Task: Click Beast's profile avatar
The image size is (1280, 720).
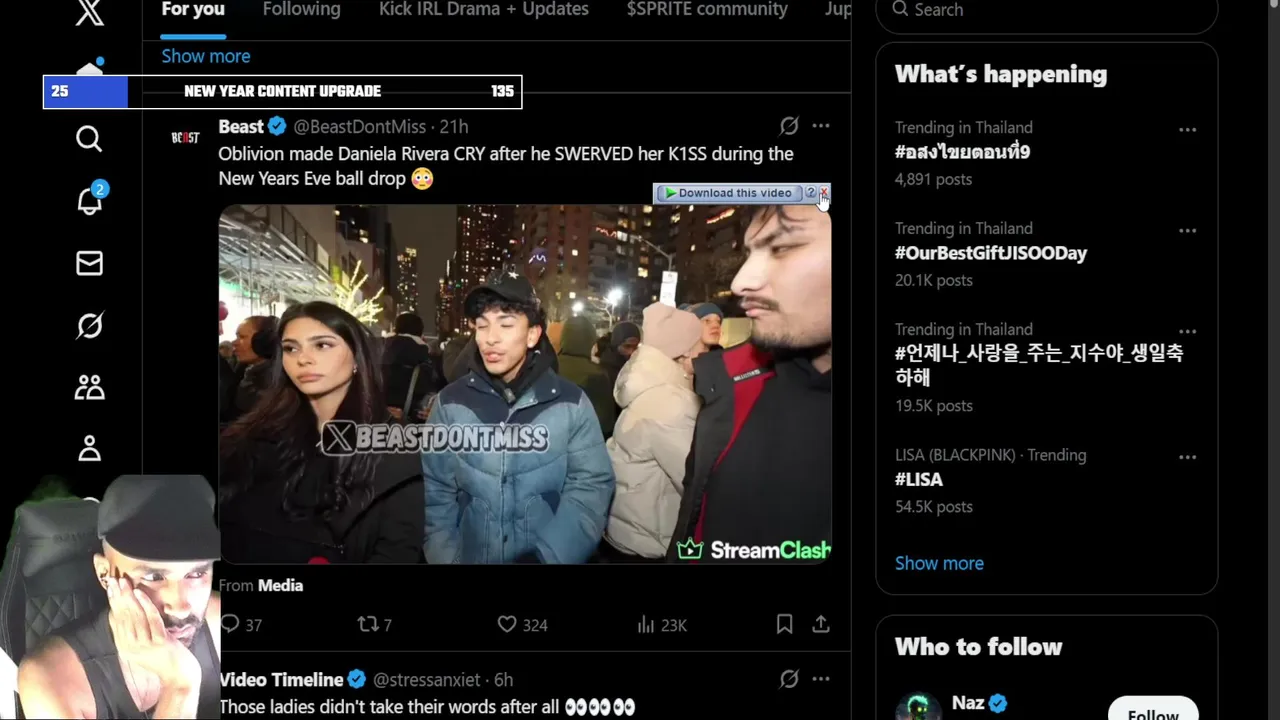Action: click(185, 137)
